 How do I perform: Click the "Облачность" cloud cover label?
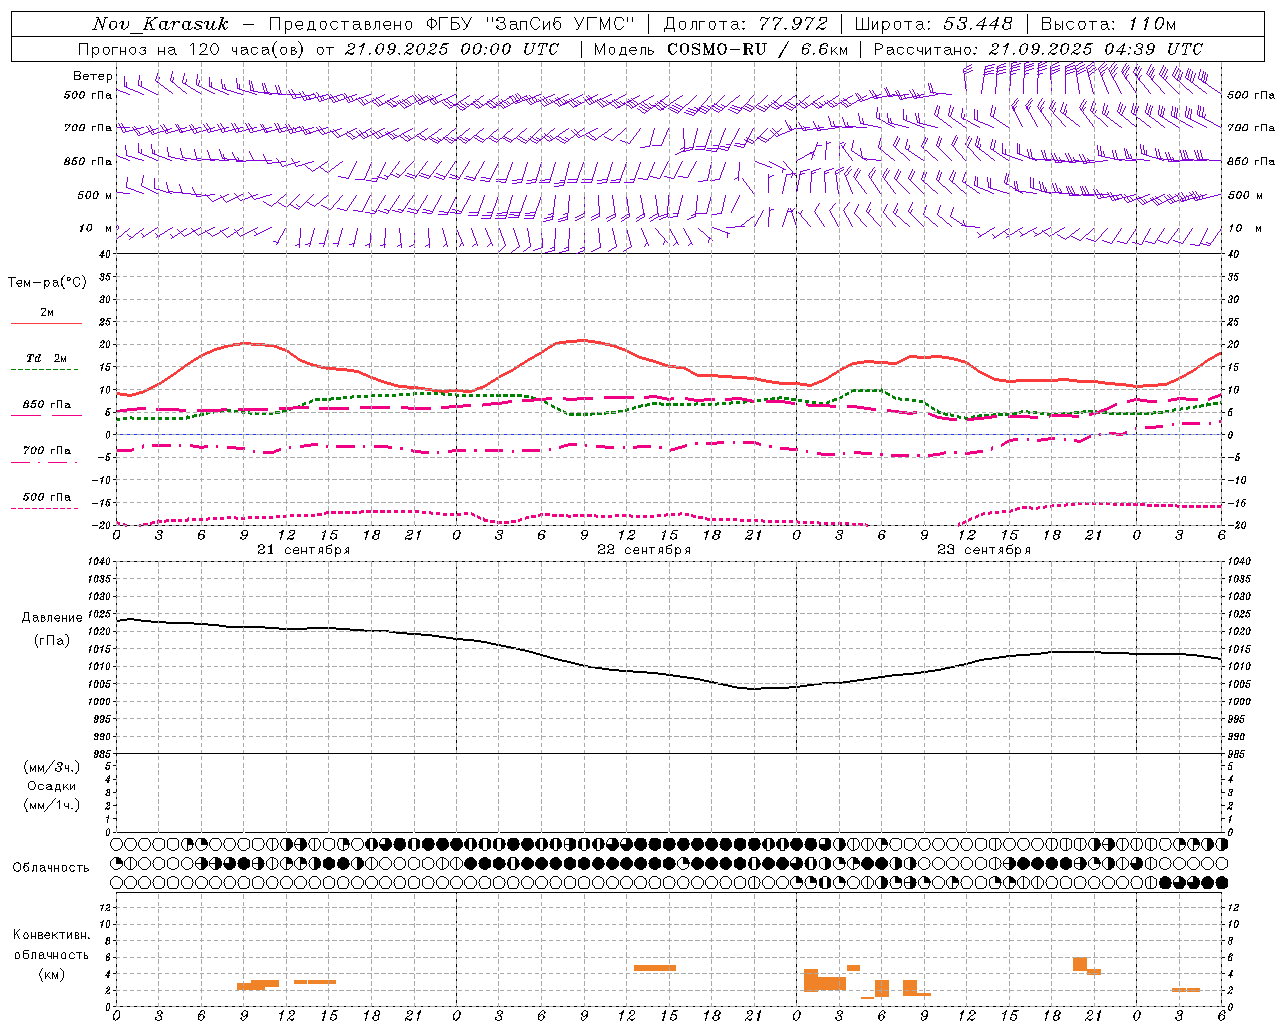point(51,868)
